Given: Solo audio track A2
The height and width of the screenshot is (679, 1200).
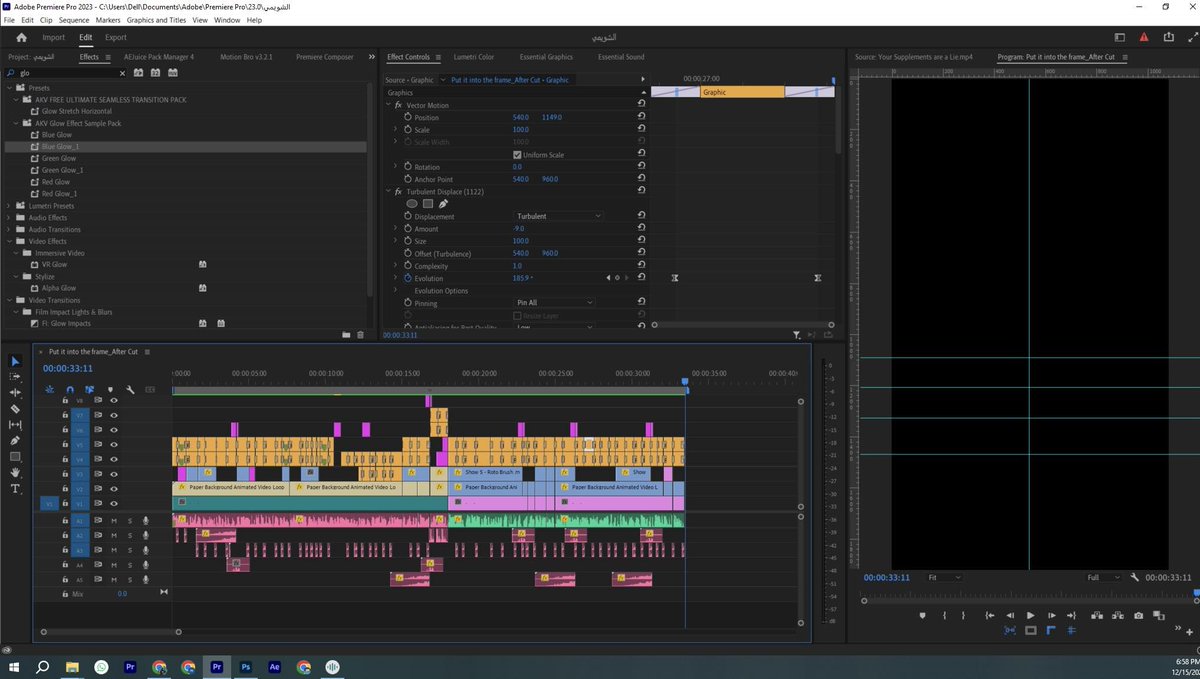Looking at the screenshot, I should click(x=129, y=535).
